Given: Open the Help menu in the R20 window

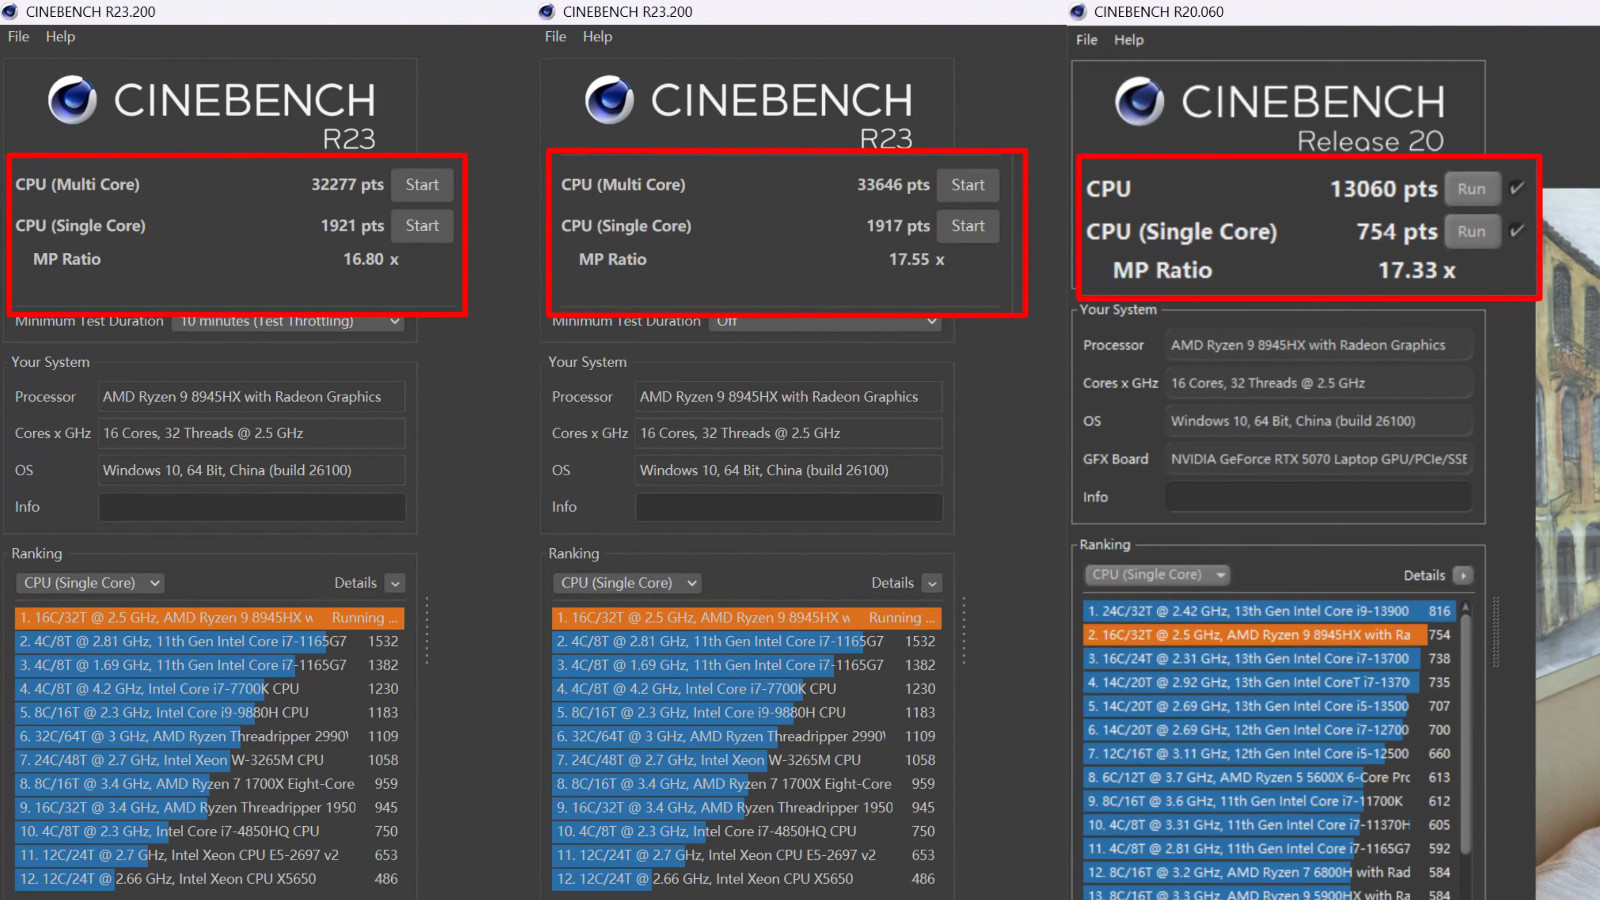Looking at the screenshot, I should pos(1129,40).
